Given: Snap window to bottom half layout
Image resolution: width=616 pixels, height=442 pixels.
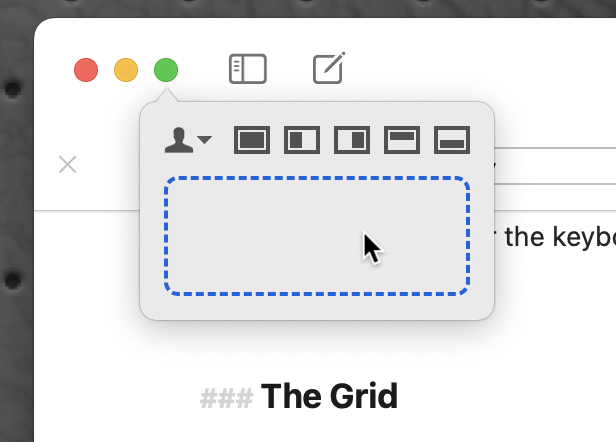Looking at the screenshot, I should 452,140.
